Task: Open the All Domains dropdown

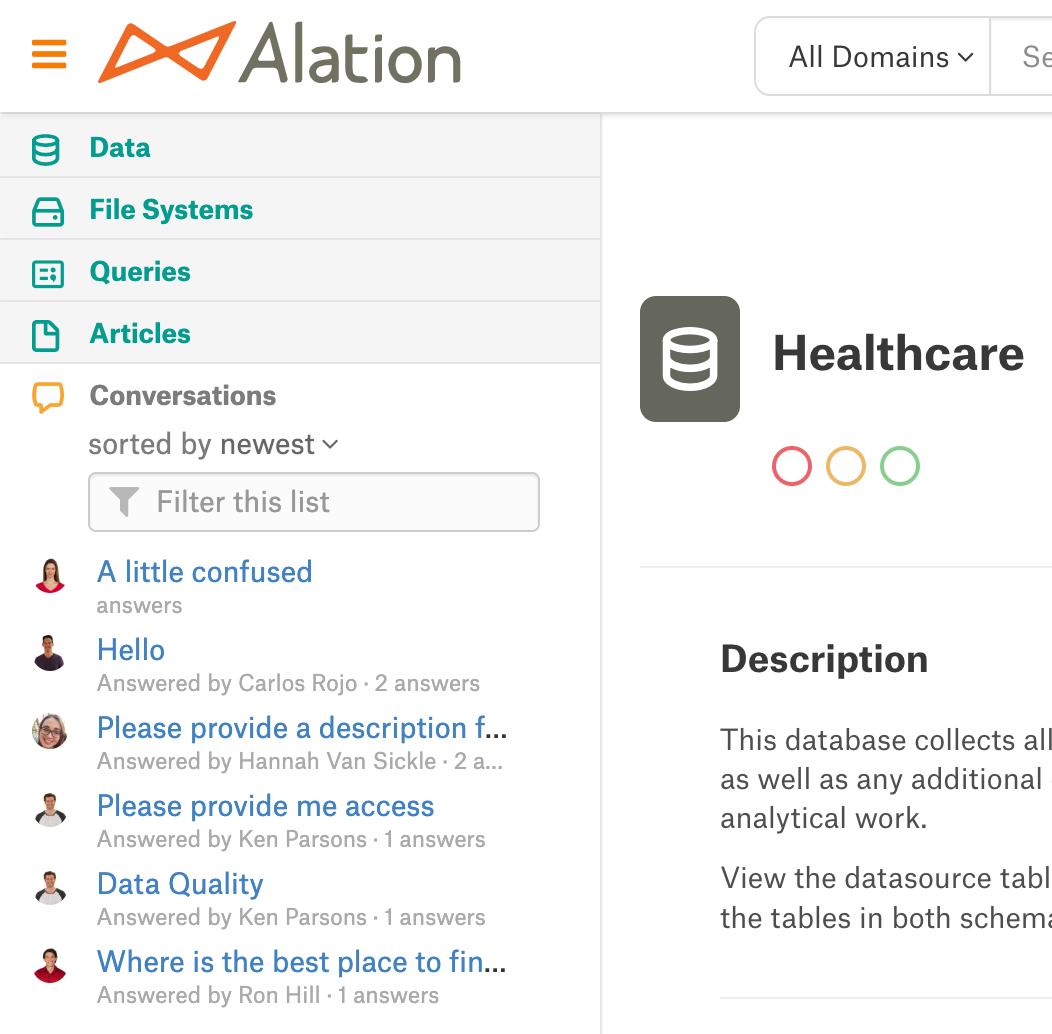Action: 880,57
